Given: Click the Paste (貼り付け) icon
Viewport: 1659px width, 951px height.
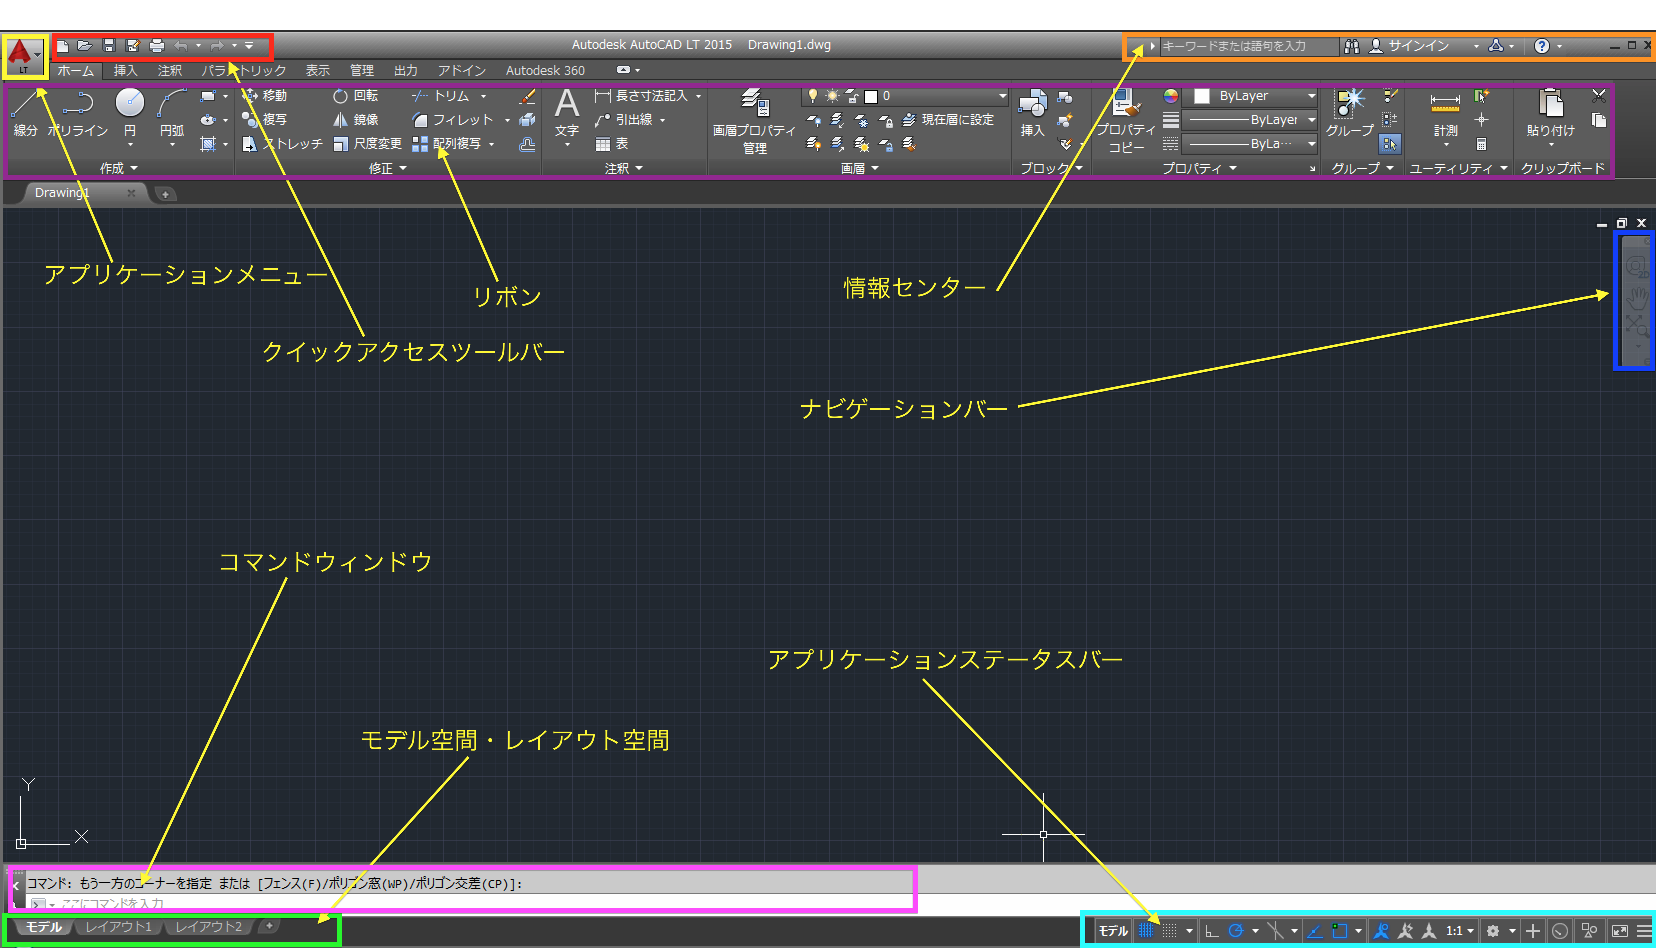Looking at the screenshot, I should point(1551,113).
